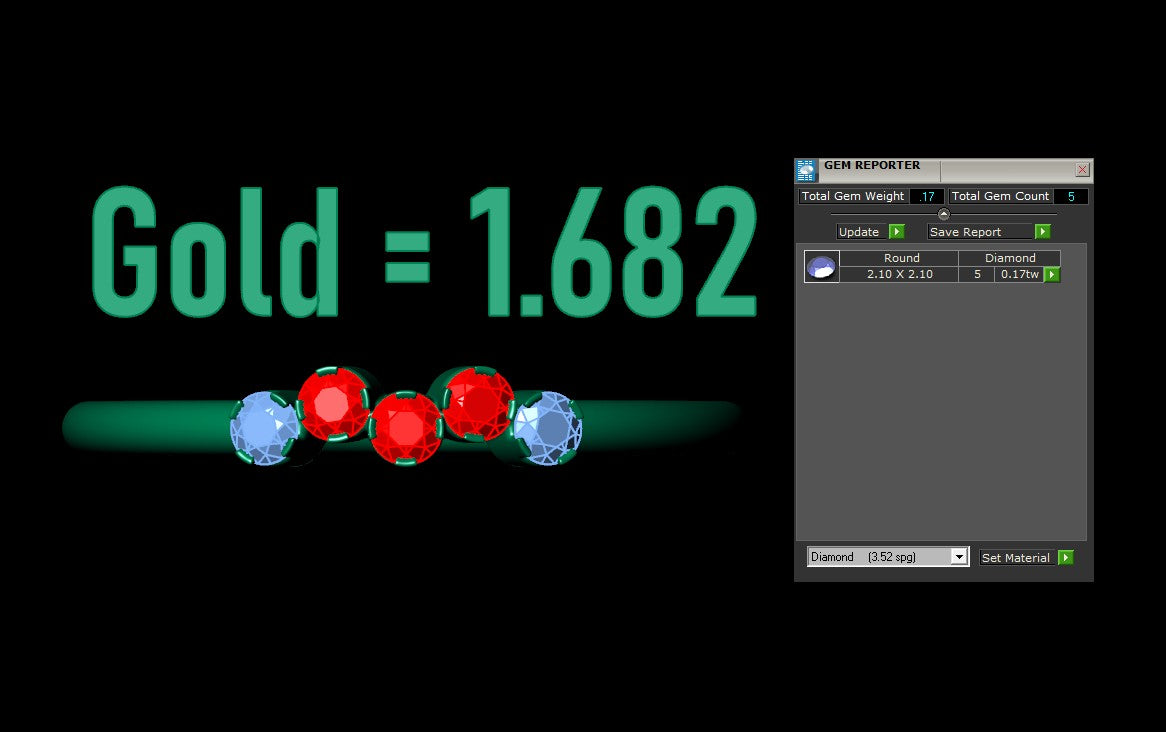Screen dimensions: 1166x732
Task: Click the Total Gem Count label
Action: [1000, 196]
